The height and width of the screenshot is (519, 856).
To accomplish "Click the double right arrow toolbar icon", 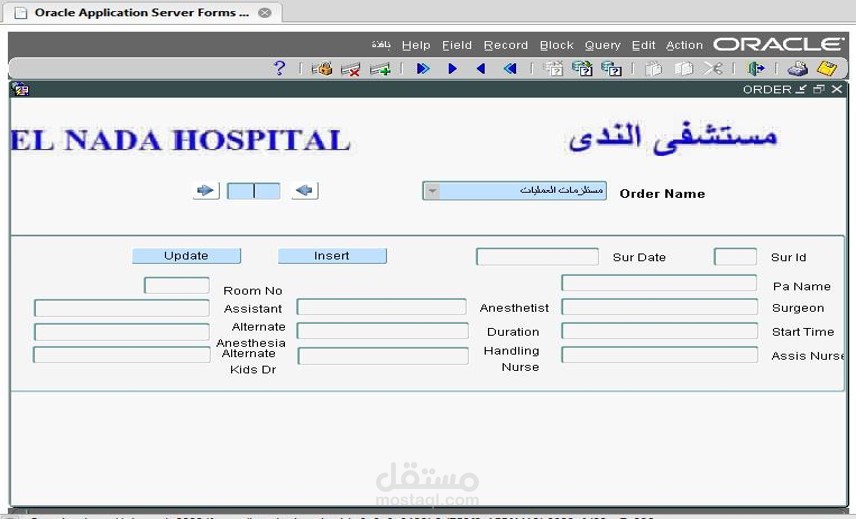I will (x=423, y=69).
